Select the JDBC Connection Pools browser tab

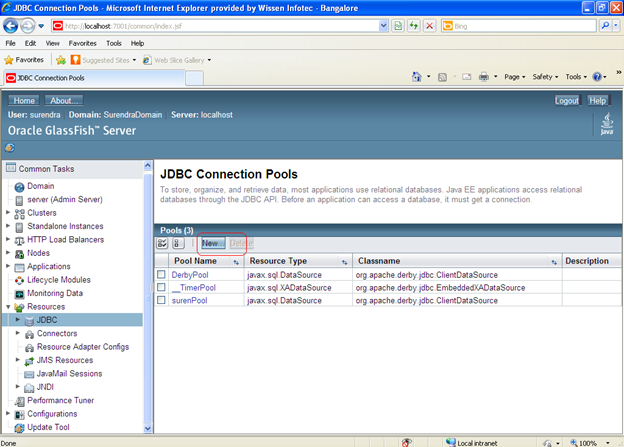tap(95, 78)
